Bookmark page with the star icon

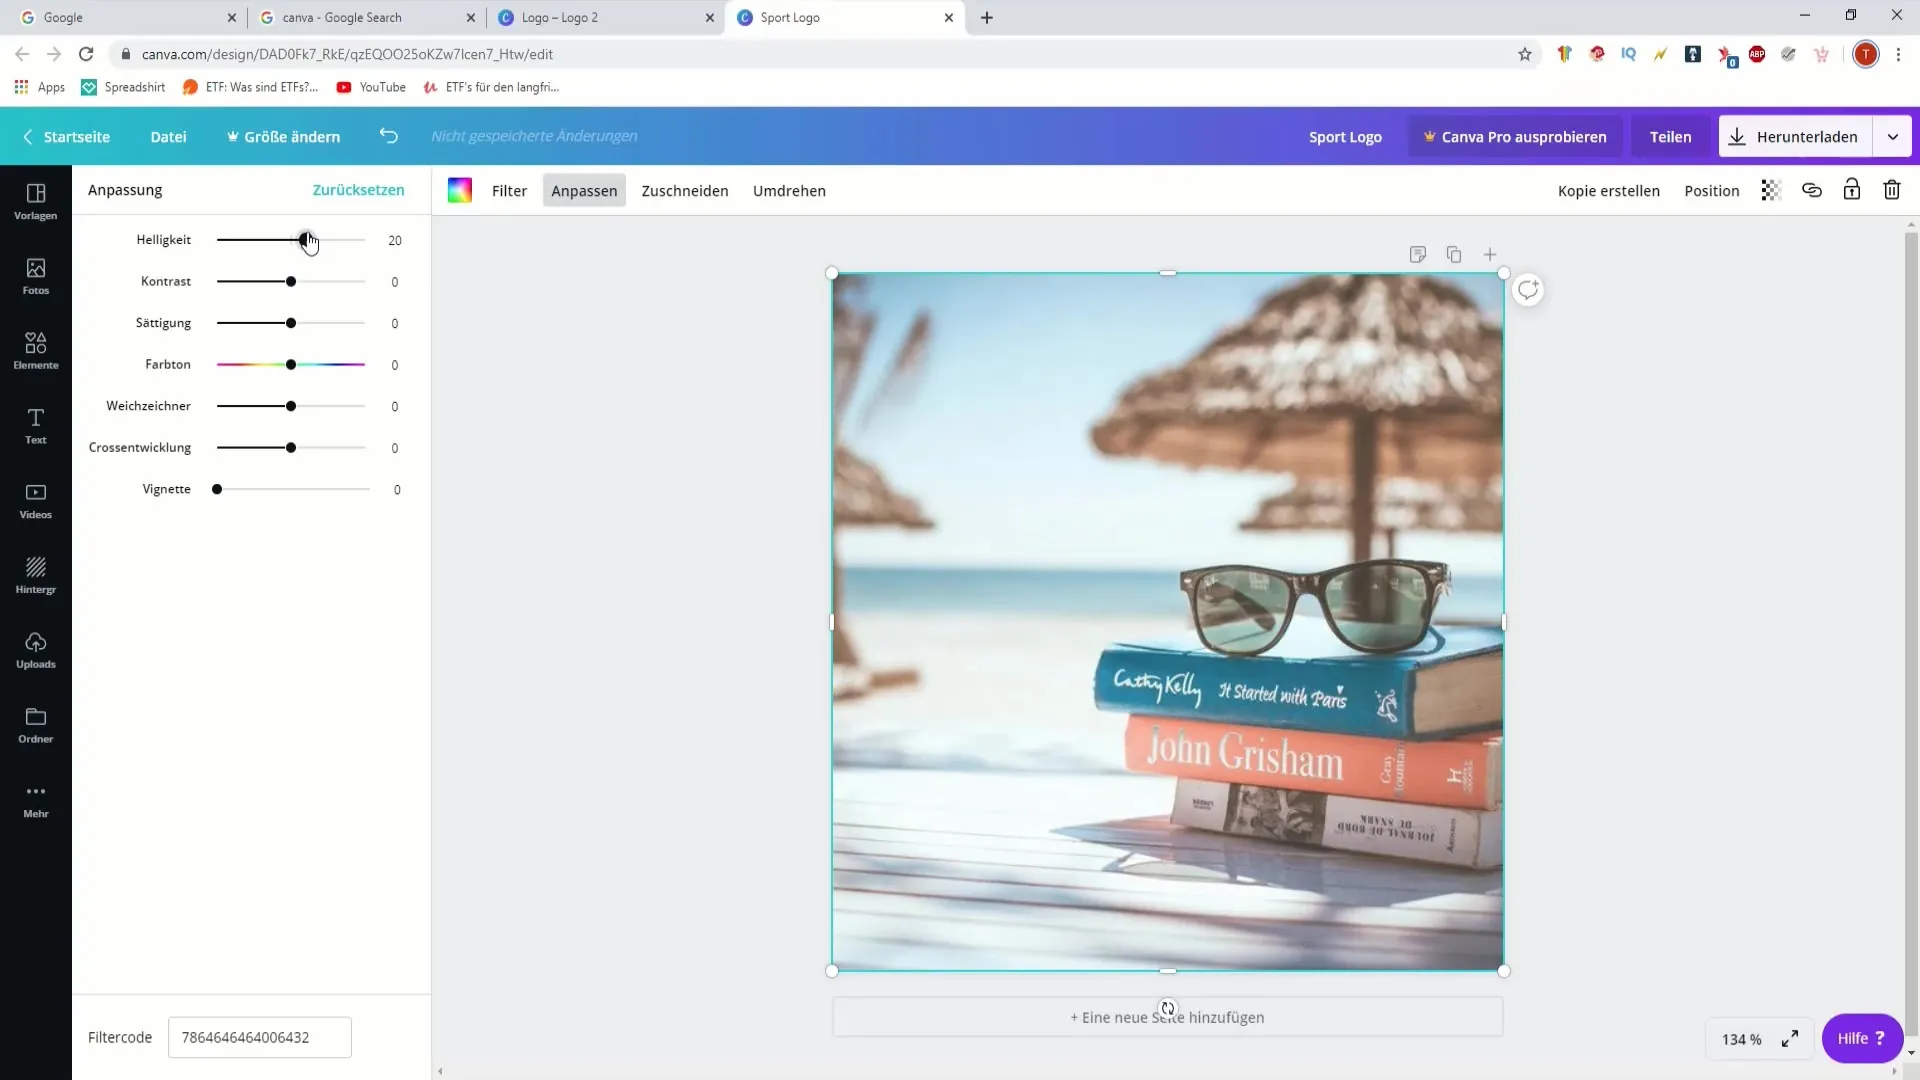1525,54
